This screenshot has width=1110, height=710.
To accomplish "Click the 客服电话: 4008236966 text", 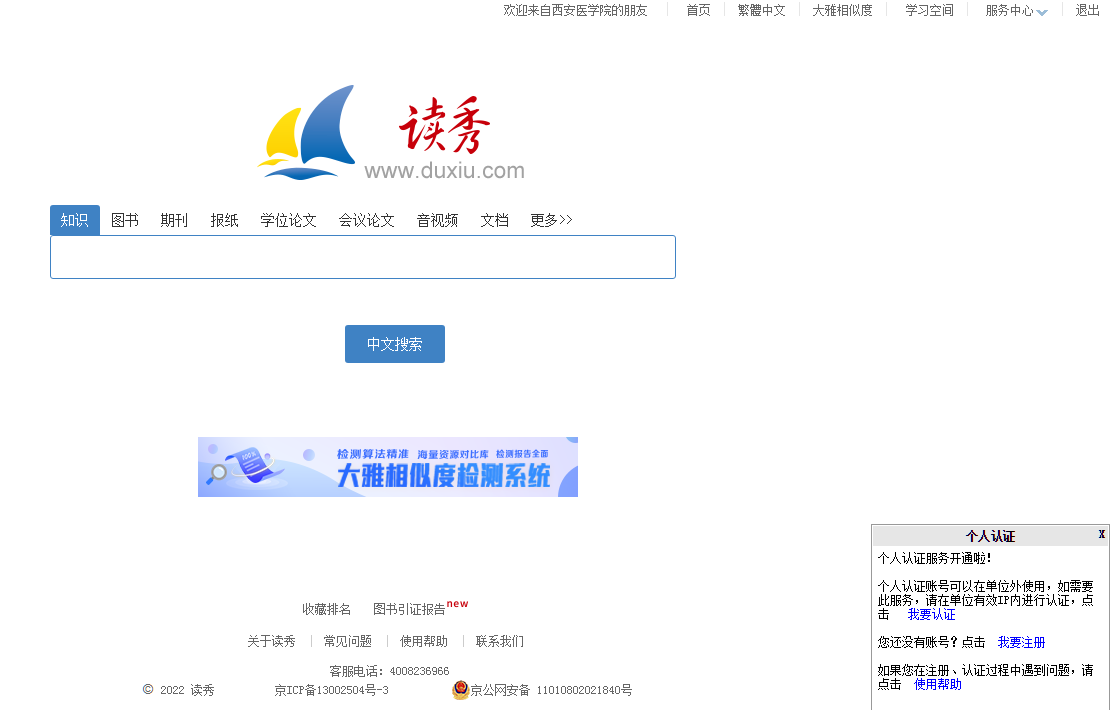I will click(x=389, y=671).
